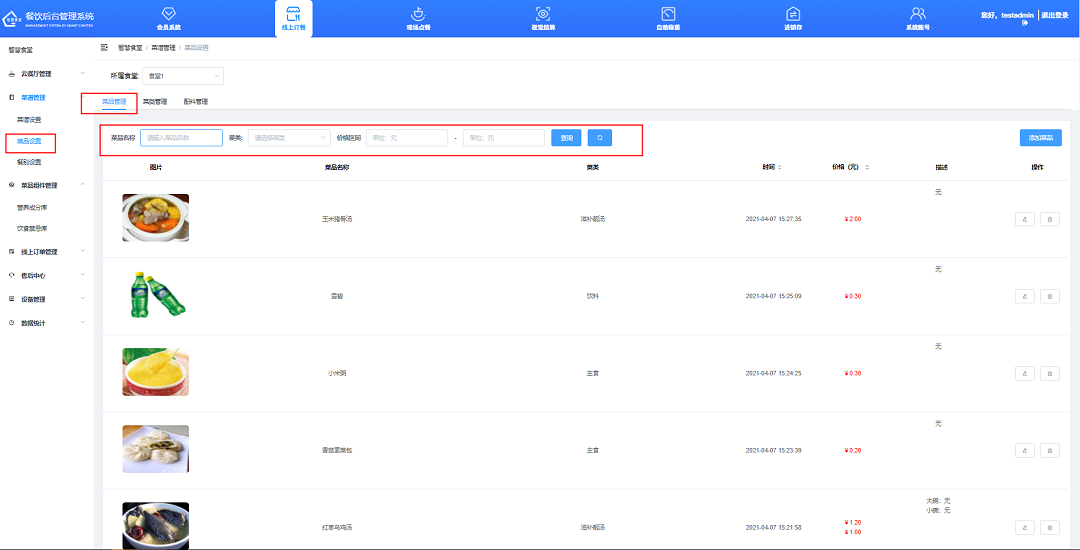Click the 查询 search button

coord(566,138)
